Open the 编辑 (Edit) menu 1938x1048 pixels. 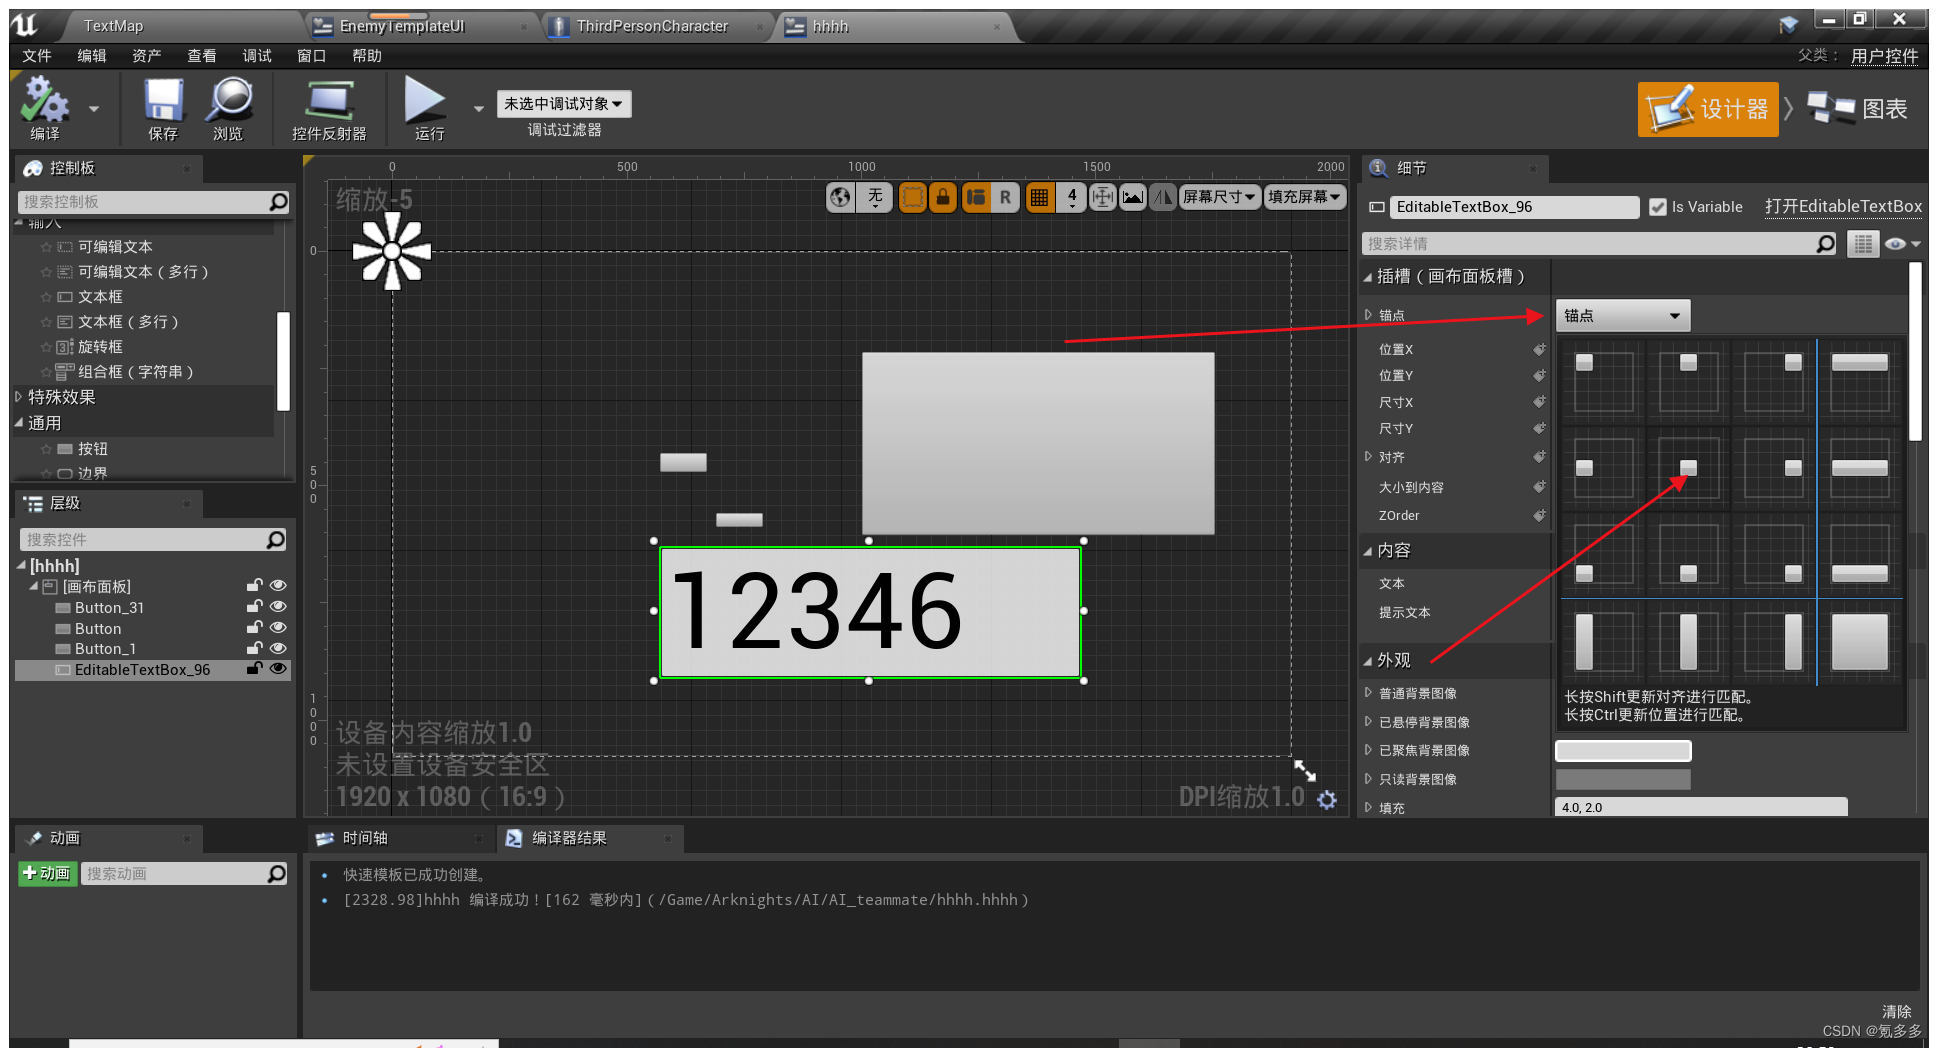coord(92,56)
